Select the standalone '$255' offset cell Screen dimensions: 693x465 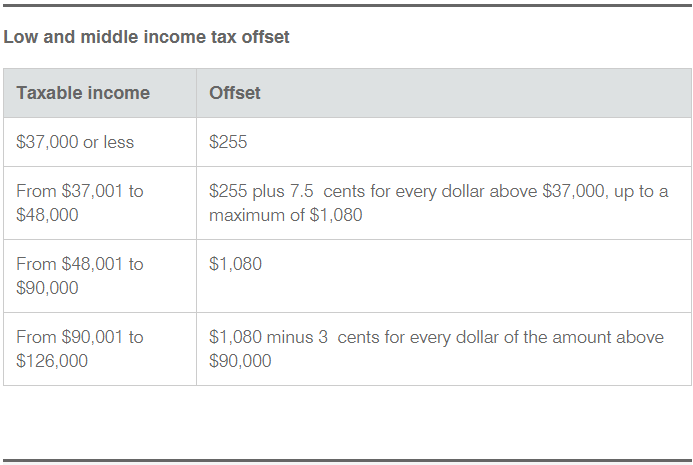(228, 142)
